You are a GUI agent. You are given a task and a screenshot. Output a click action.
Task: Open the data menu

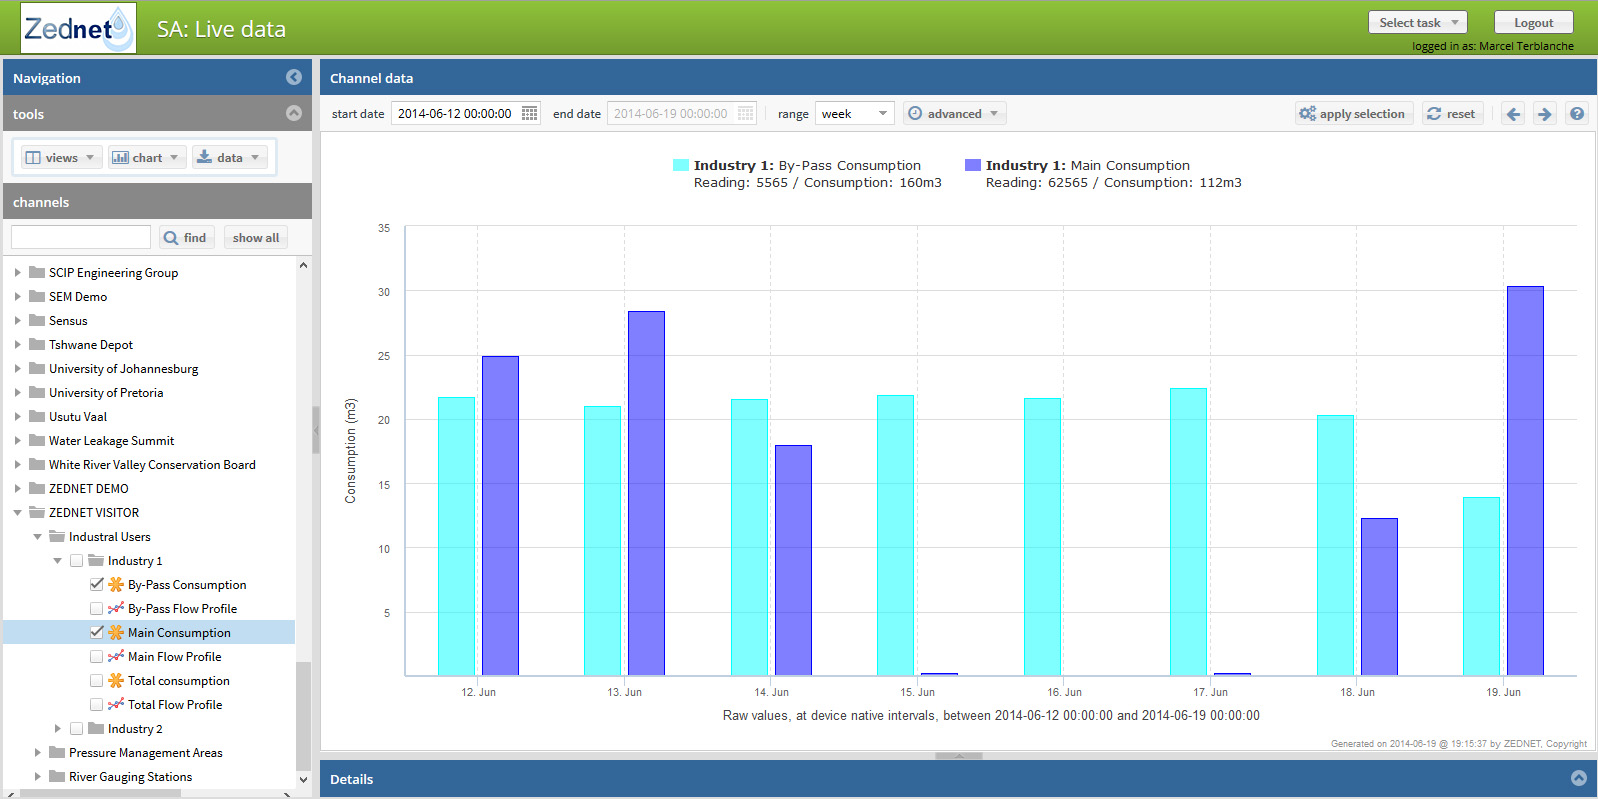point(229,157)
